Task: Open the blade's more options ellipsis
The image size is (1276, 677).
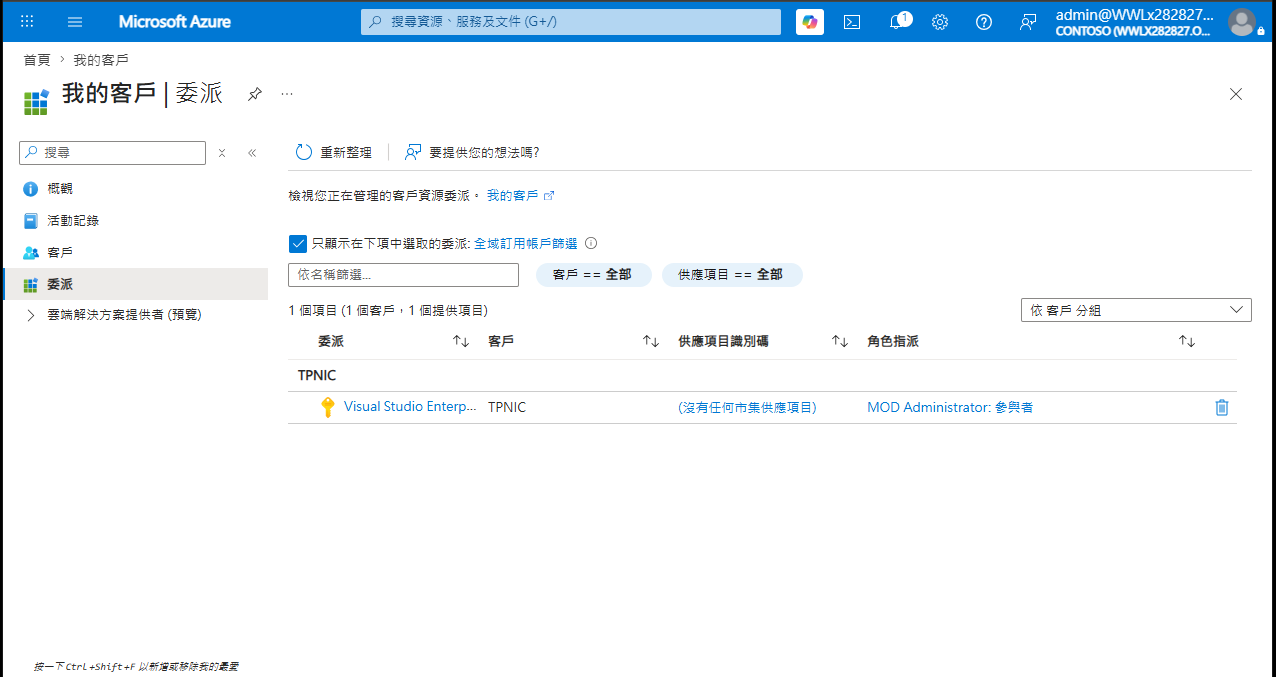Action: coord(287,93)
